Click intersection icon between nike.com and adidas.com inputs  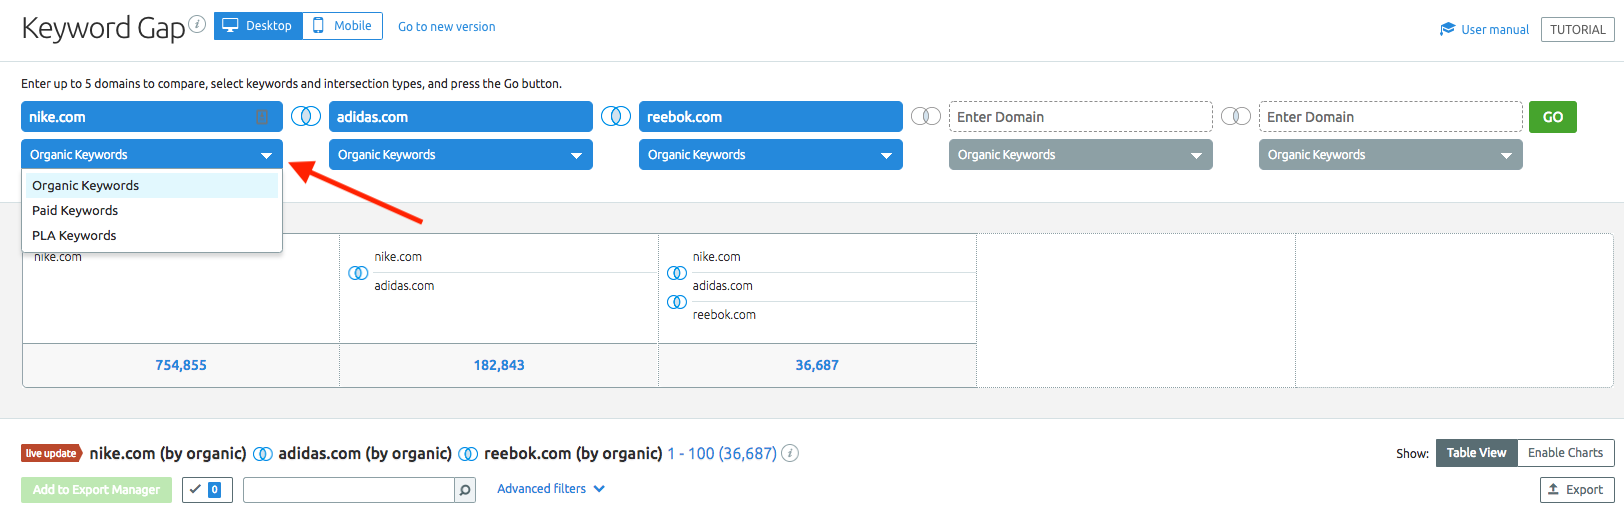point(306,117)
